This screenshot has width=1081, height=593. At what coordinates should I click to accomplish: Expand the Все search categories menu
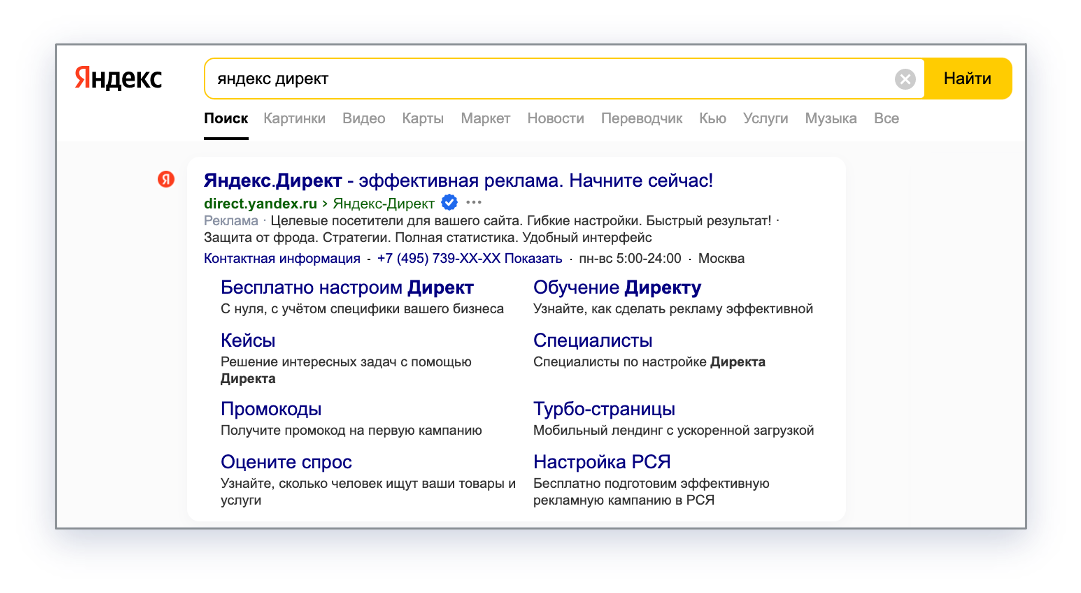[x=886, y=118]
